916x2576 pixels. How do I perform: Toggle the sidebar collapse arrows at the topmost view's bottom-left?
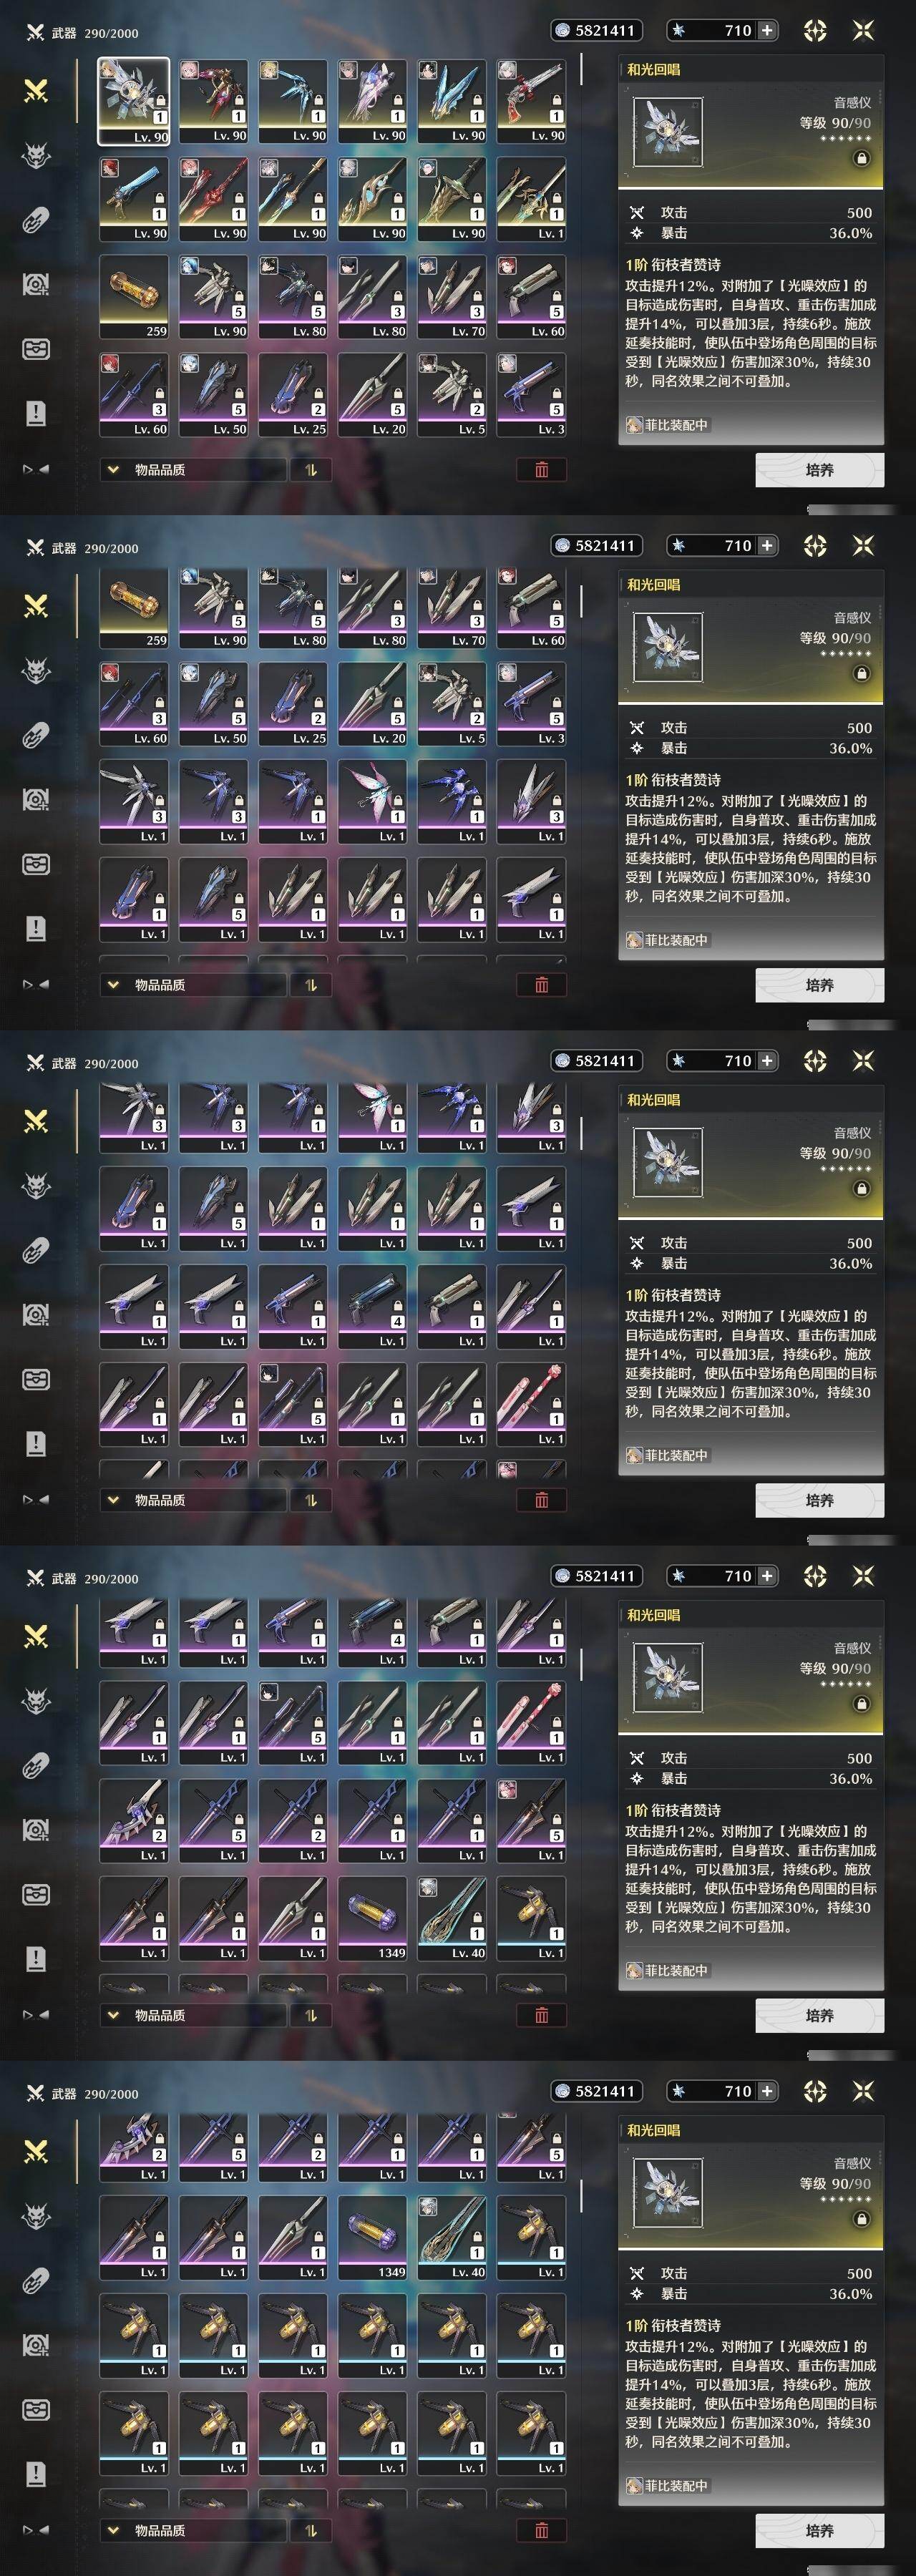36,469
